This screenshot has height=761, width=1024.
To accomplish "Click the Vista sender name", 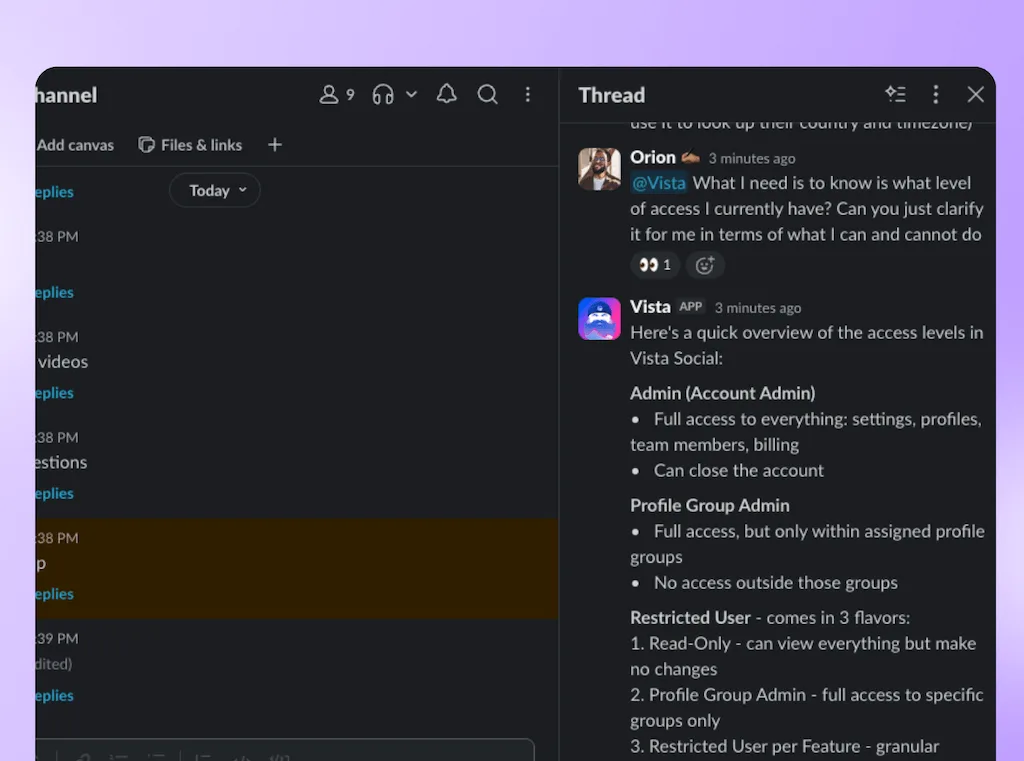I will pos(650,306).
